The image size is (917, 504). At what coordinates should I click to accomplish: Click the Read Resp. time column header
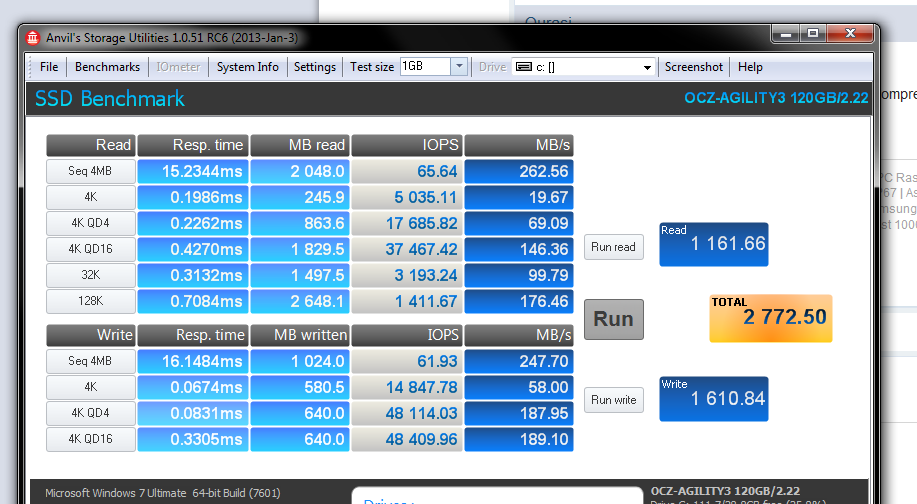click(x=193, y=145)
